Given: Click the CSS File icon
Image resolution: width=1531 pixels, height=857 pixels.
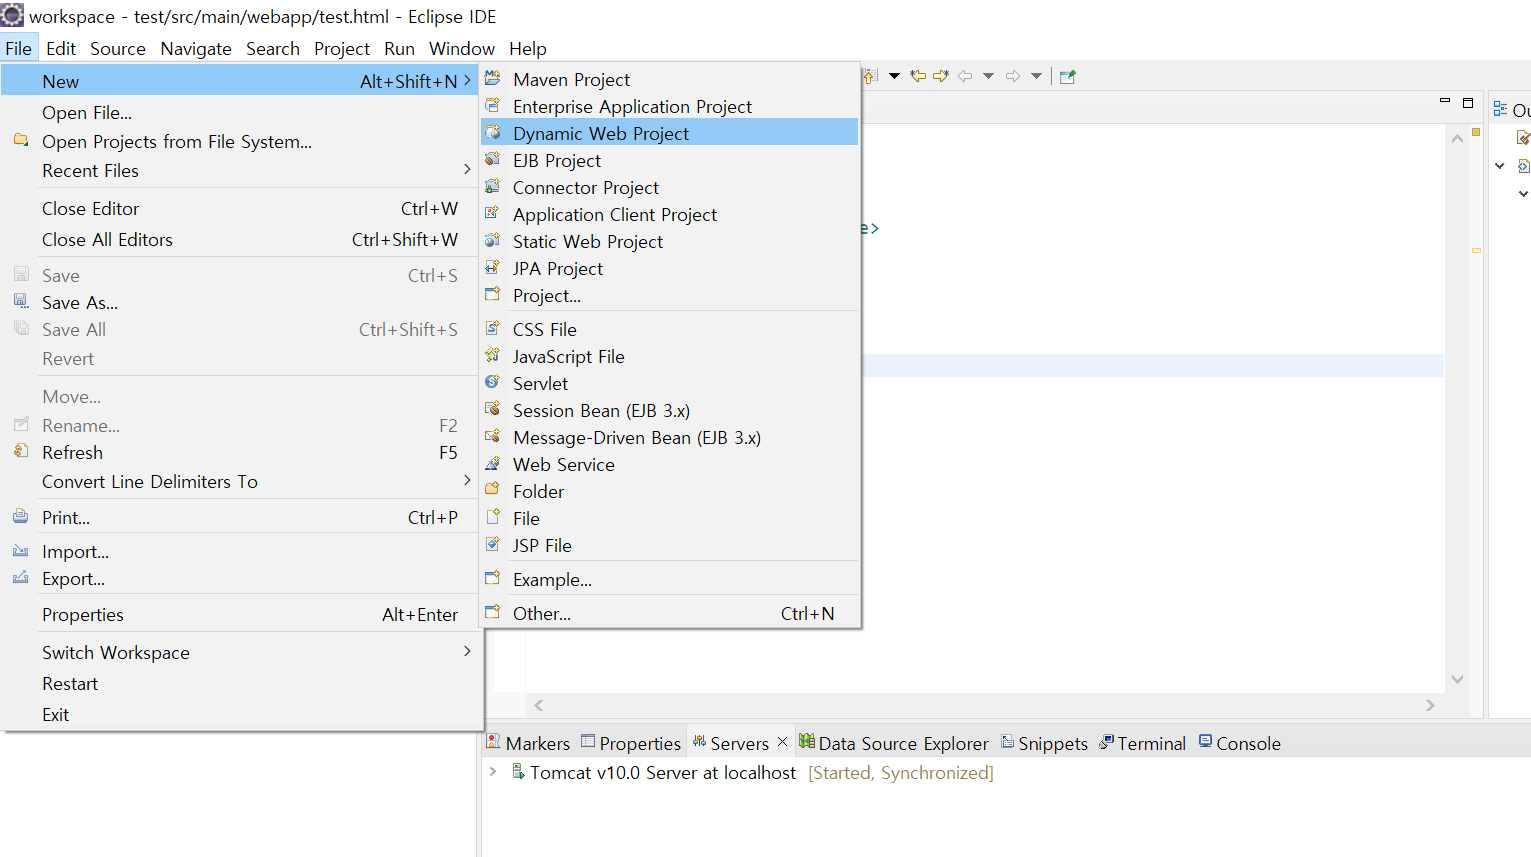Looking at the screenshot, I should 493,329.
